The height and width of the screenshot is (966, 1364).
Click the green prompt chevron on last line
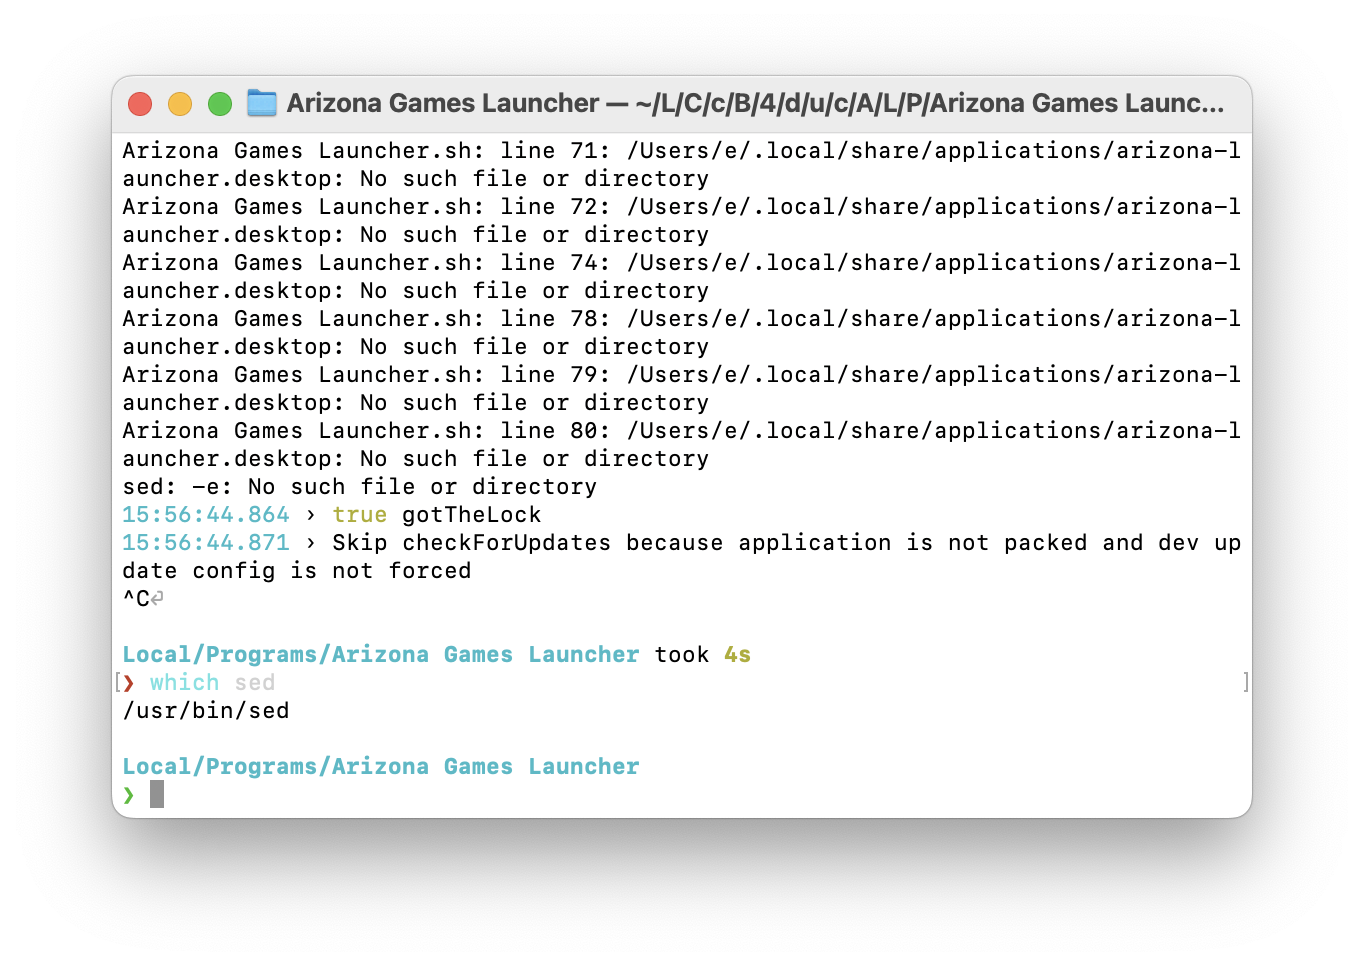[129, 795]
